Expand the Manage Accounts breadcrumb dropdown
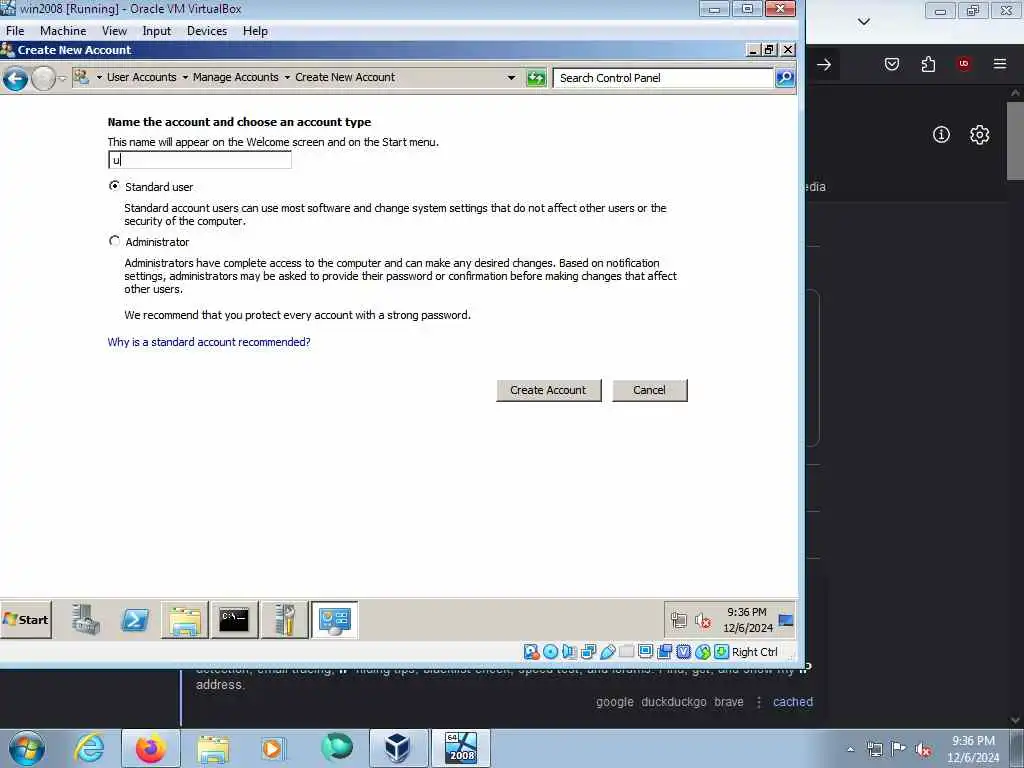1024x768 pixels. click(x=287, y=78)
